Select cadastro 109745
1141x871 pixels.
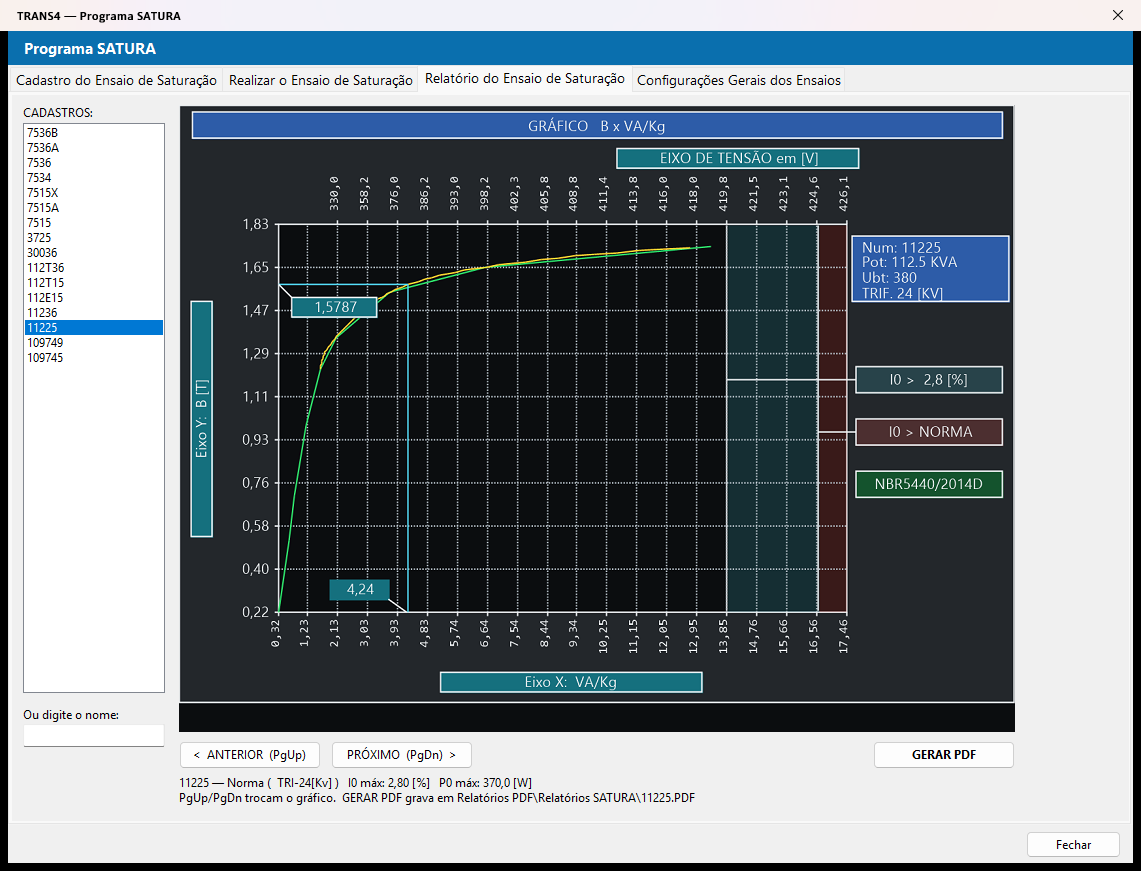pyautogui.click(x=94, y=358)
